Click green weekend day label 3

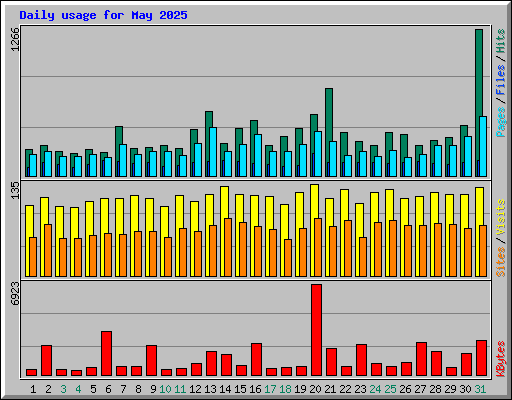(x=63, y=389)
